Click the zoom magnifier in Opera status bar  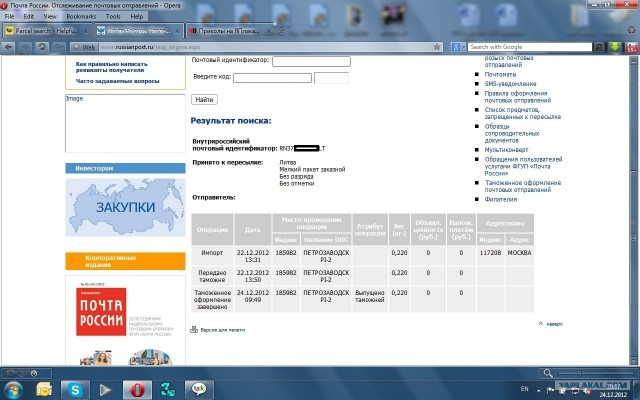tap(548, 373)
